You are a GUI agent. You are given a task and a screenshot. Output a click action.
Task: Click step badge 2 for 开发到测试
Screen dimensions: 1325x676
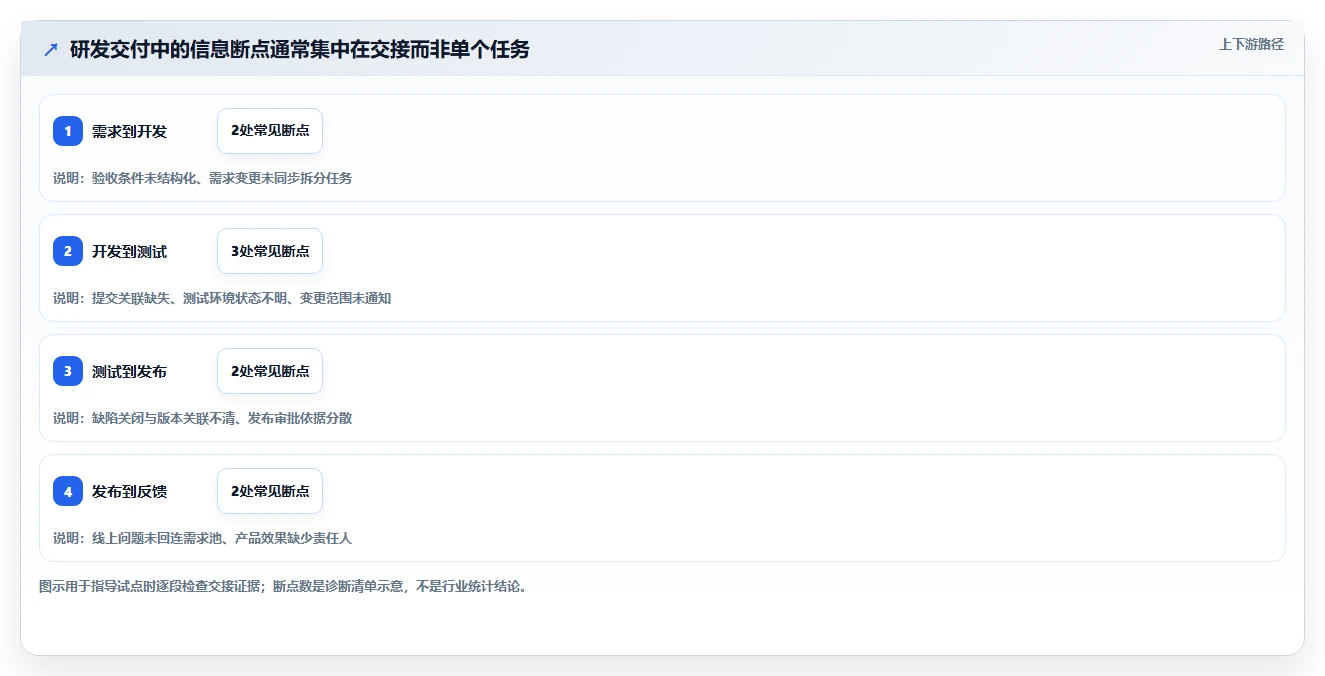(x=68, y=251)
